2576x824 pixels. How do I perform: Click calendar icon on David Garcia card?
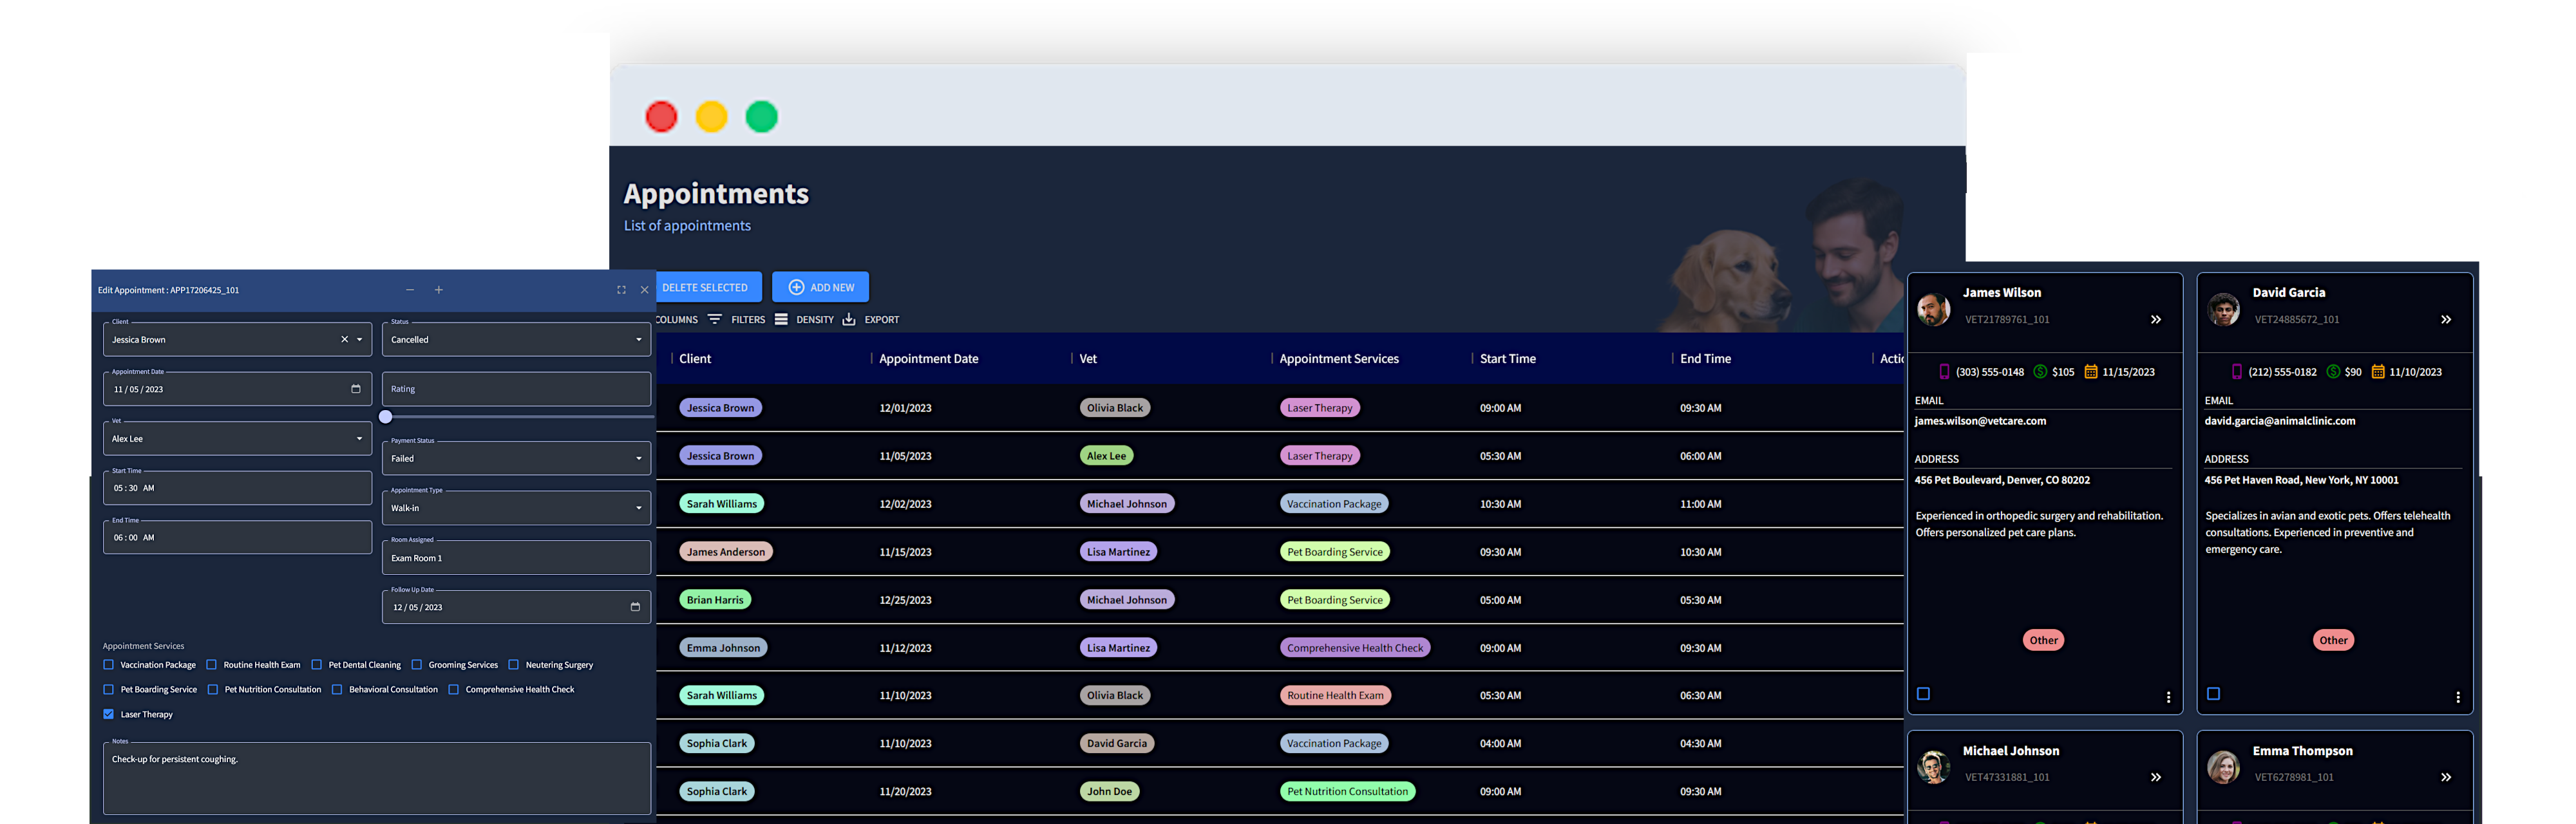[2378, 371]
